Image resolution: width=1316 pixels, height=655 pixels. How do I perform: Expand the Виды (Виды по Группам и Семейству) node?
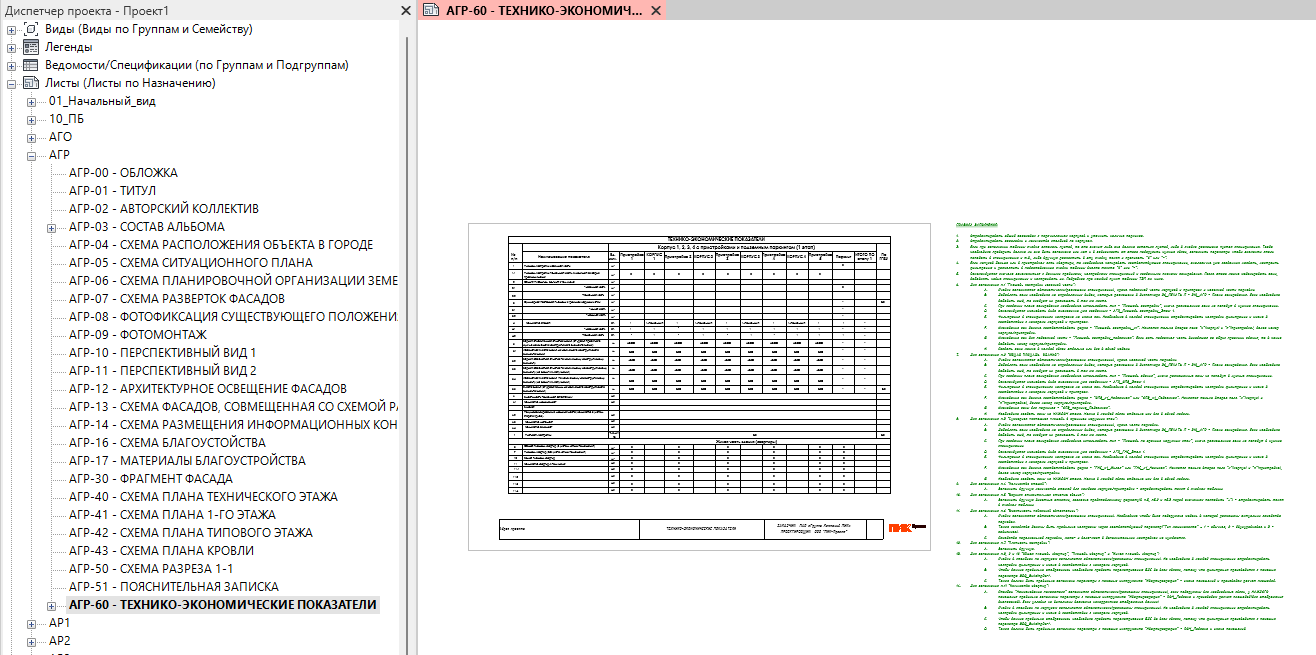(x=12, y=29)
